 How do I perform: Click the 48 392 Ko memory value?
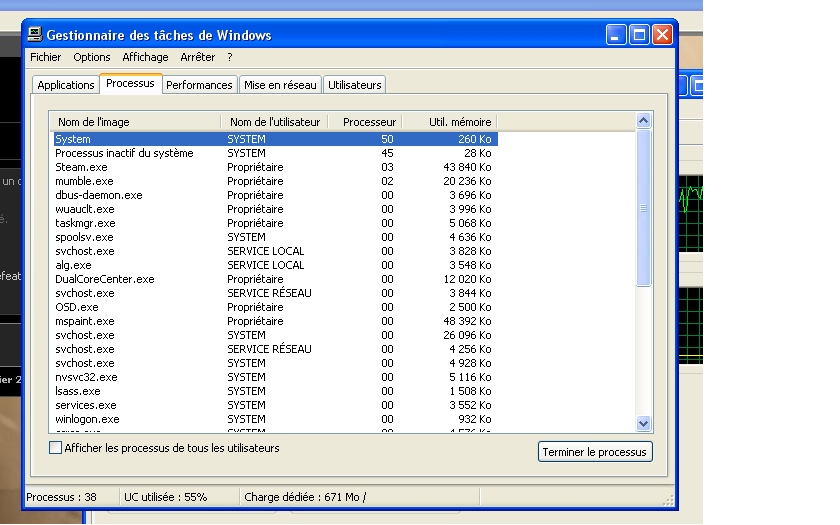point(467,321)
